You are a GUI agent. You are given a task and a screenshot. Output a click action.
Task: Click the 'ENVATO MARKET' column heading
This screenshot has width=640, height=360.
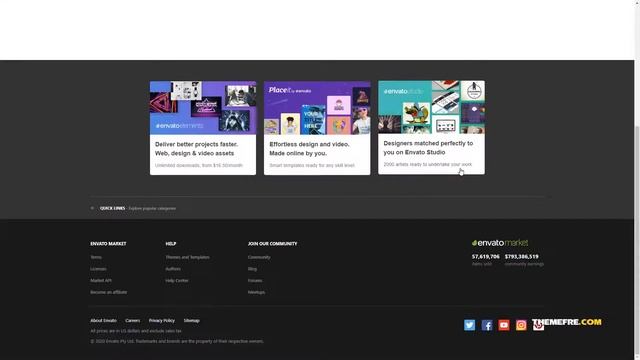click(x=108, y=244)
